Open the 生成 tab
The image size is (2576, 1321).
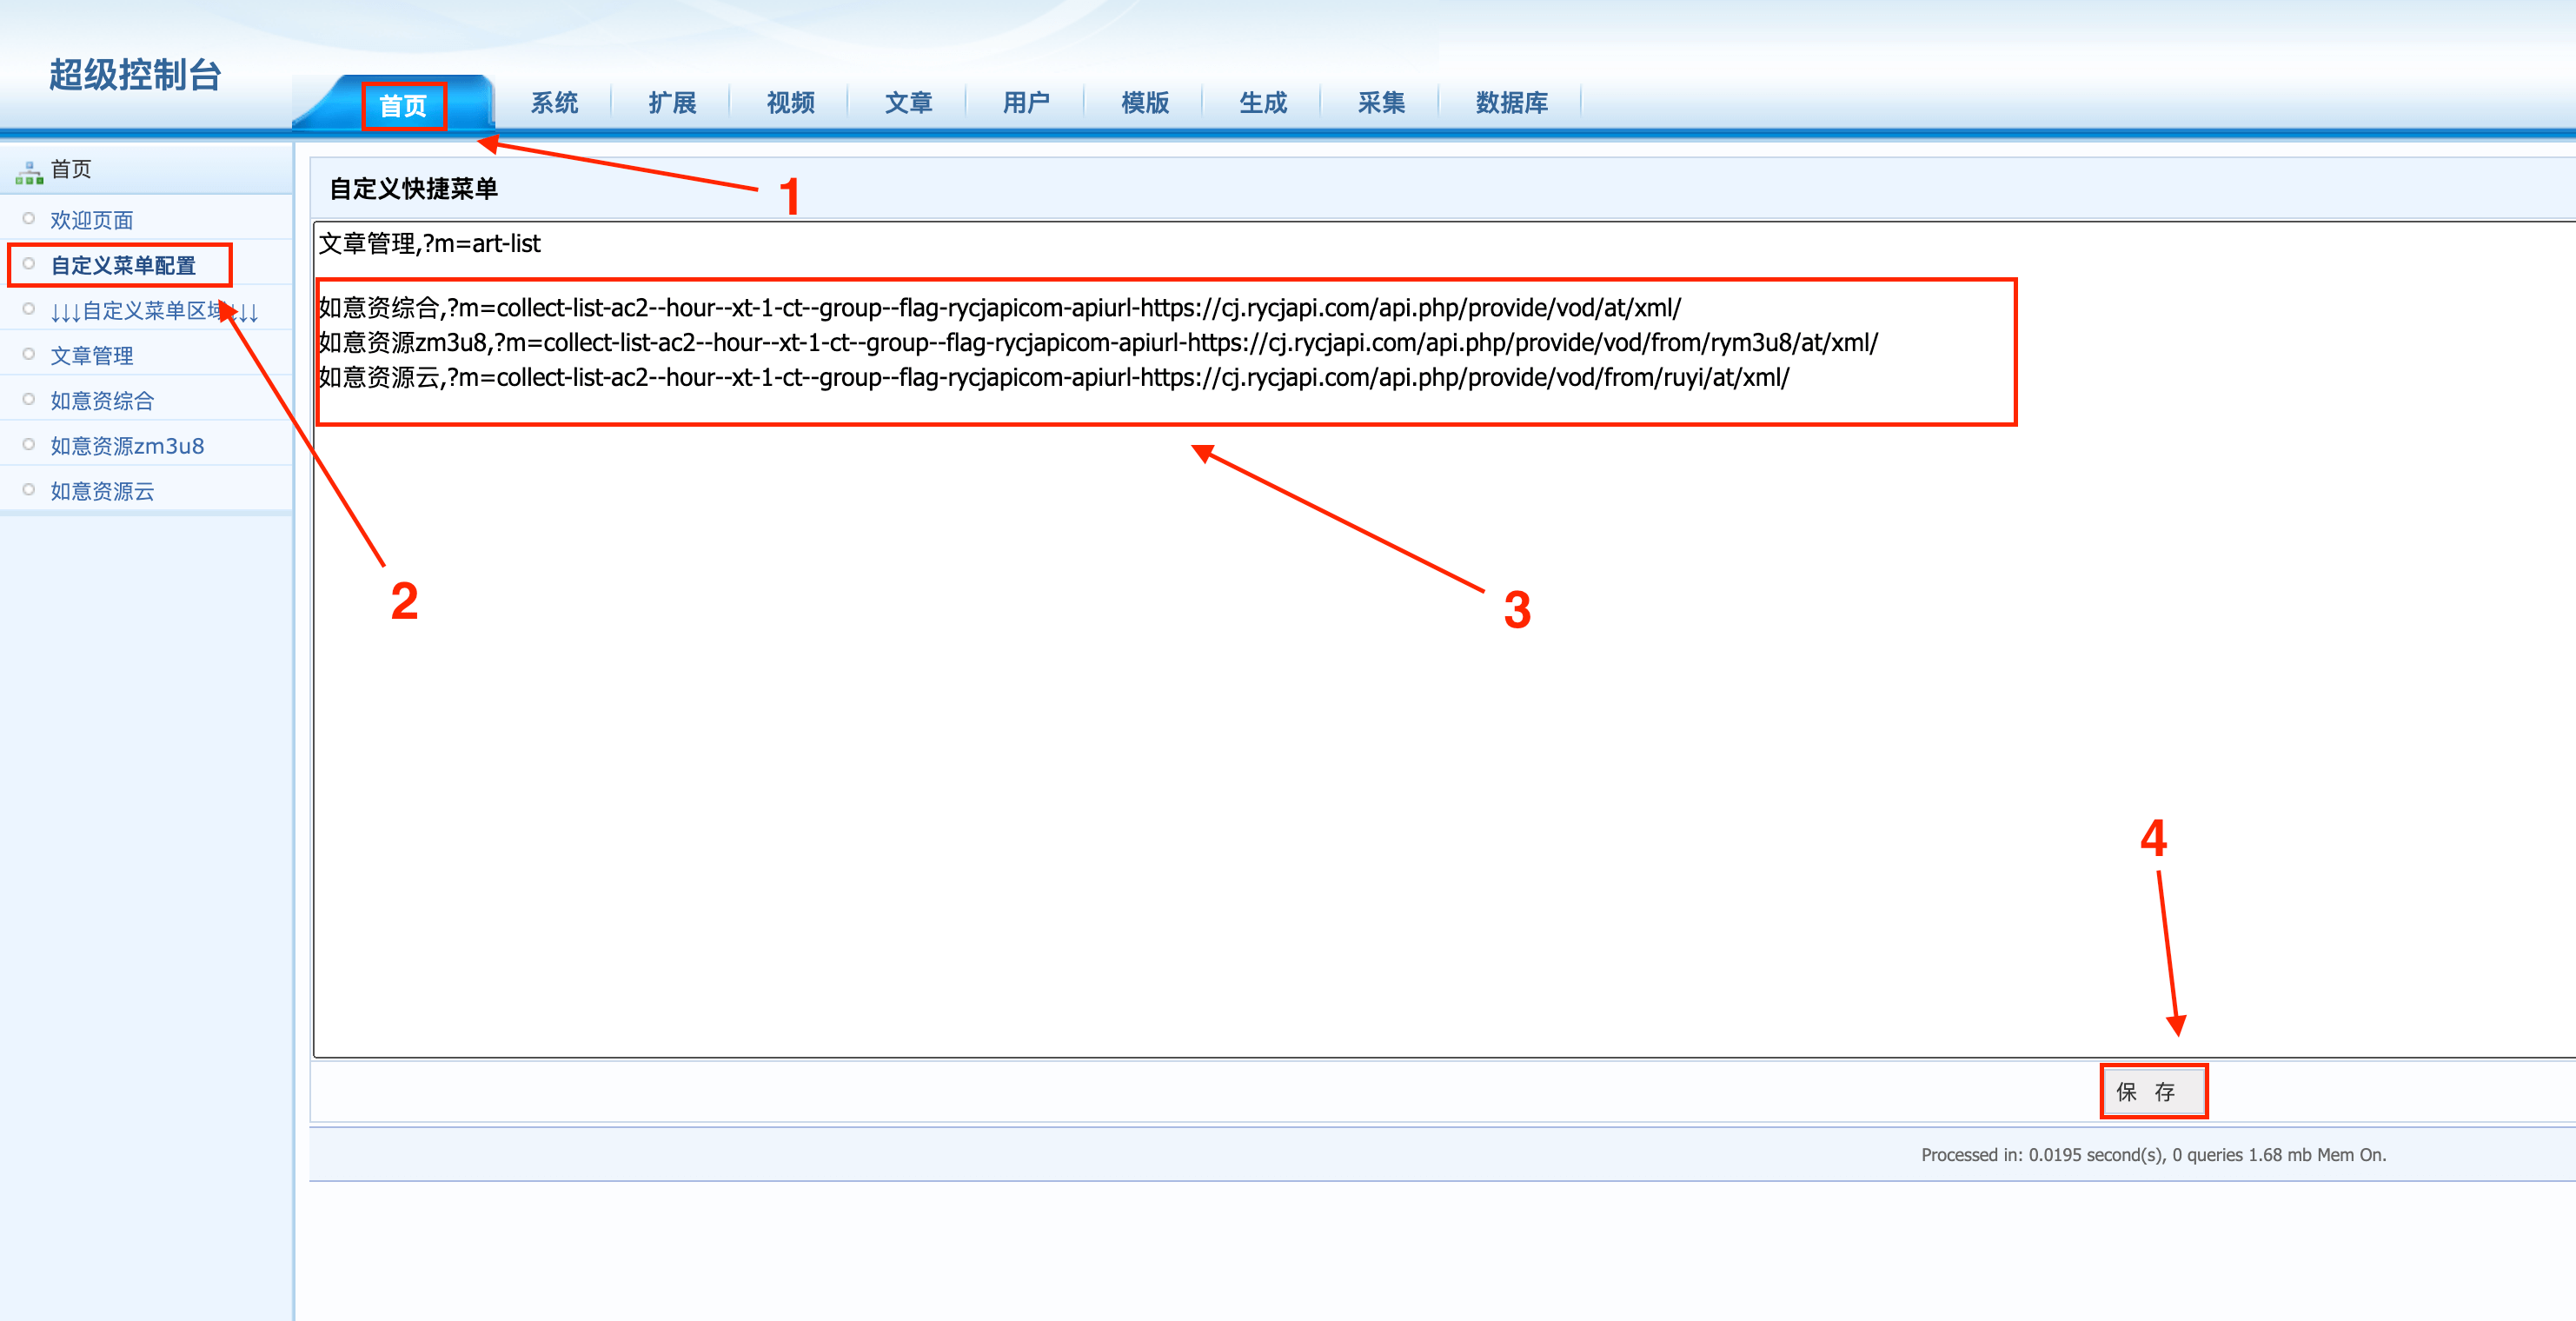1263,103
